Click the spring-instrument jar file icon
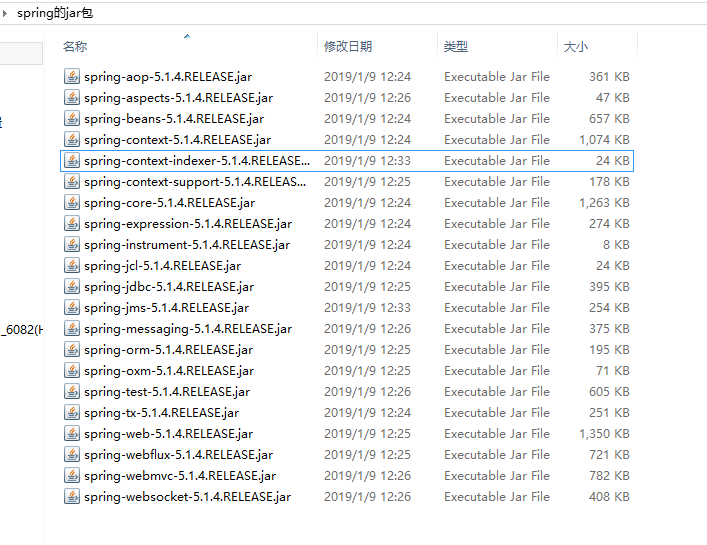 [x=72, y=244]
